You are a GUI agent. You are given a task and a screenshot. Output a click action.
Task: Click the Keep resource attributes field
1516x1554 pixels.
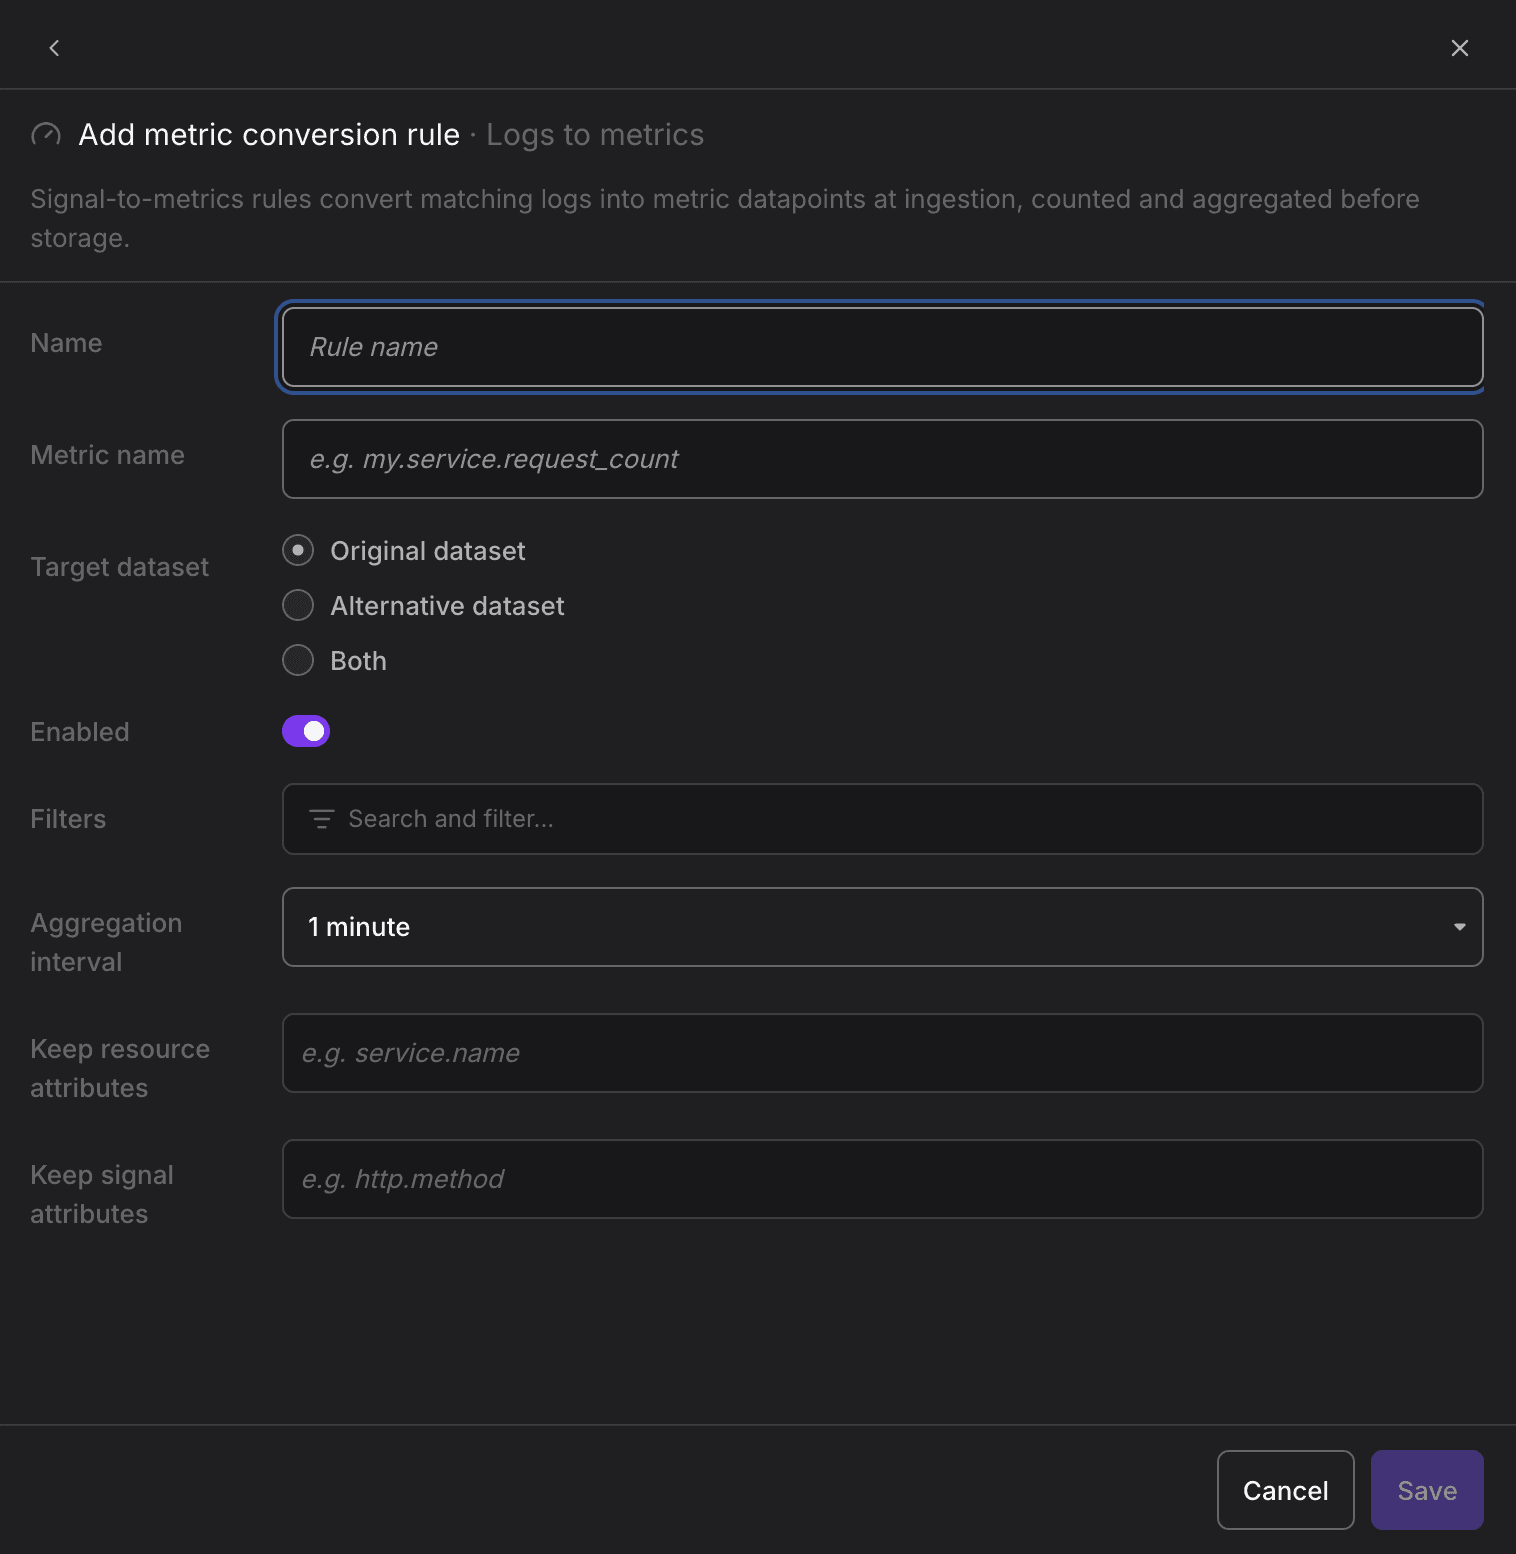coord(882,1053)
